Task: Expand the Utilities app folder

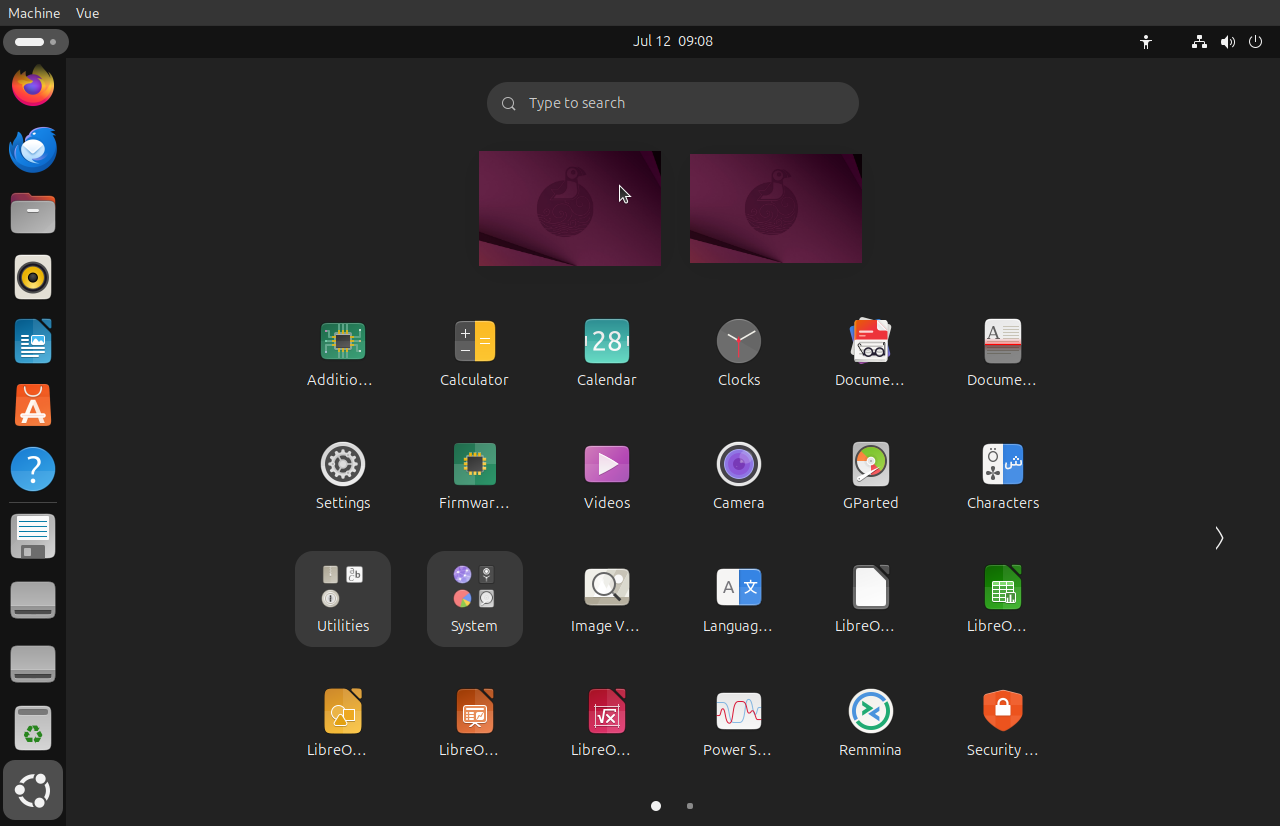Action: [x=343, y=598]
